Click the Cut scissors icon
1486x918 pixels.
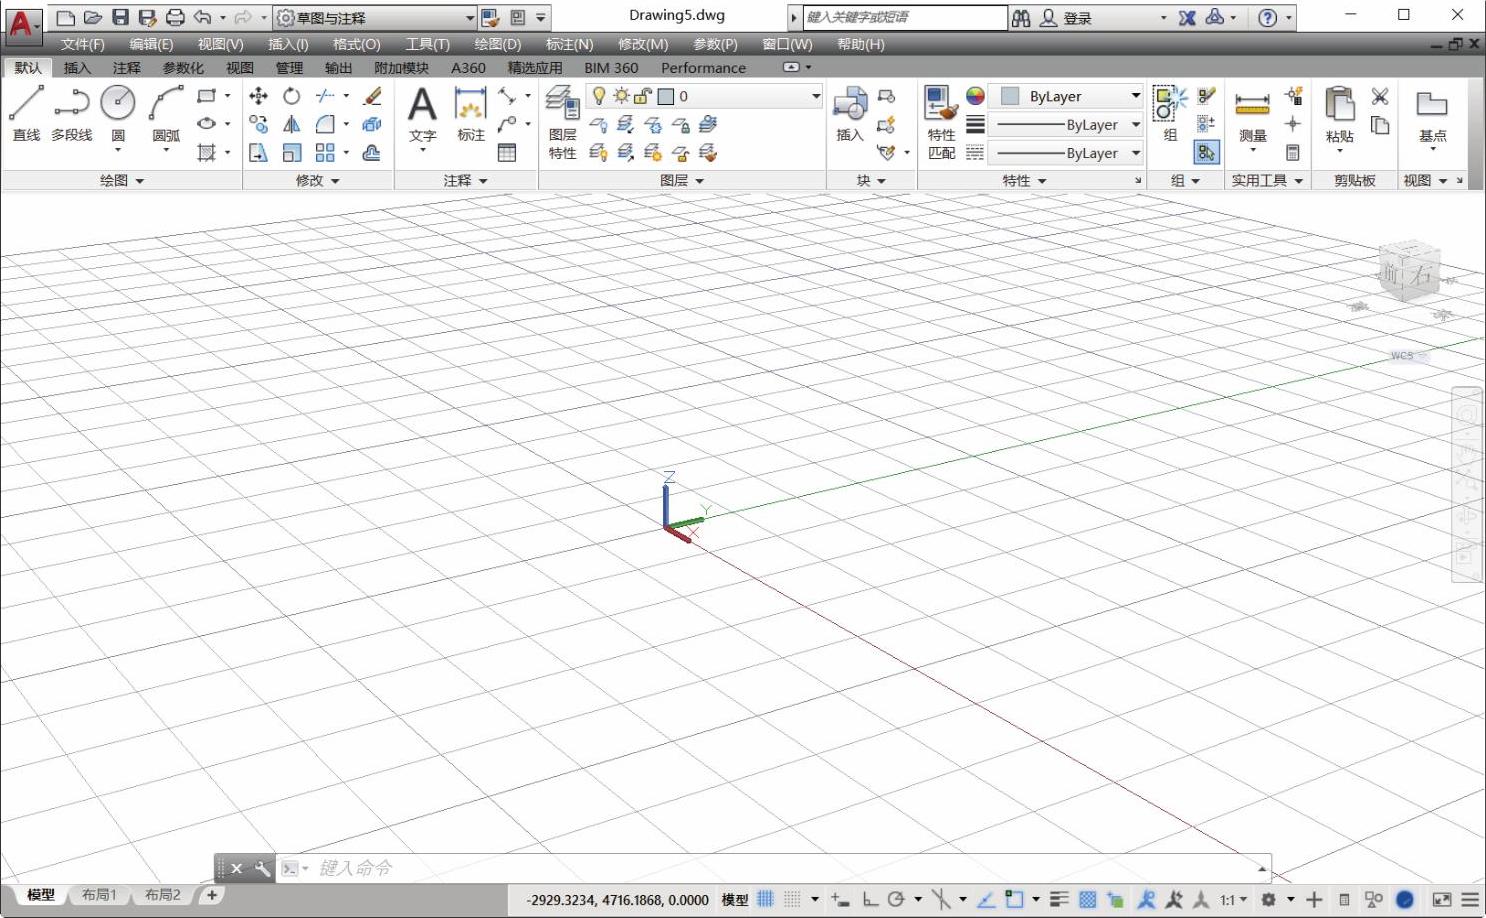pyautogui.click(x=1380, y=96)
